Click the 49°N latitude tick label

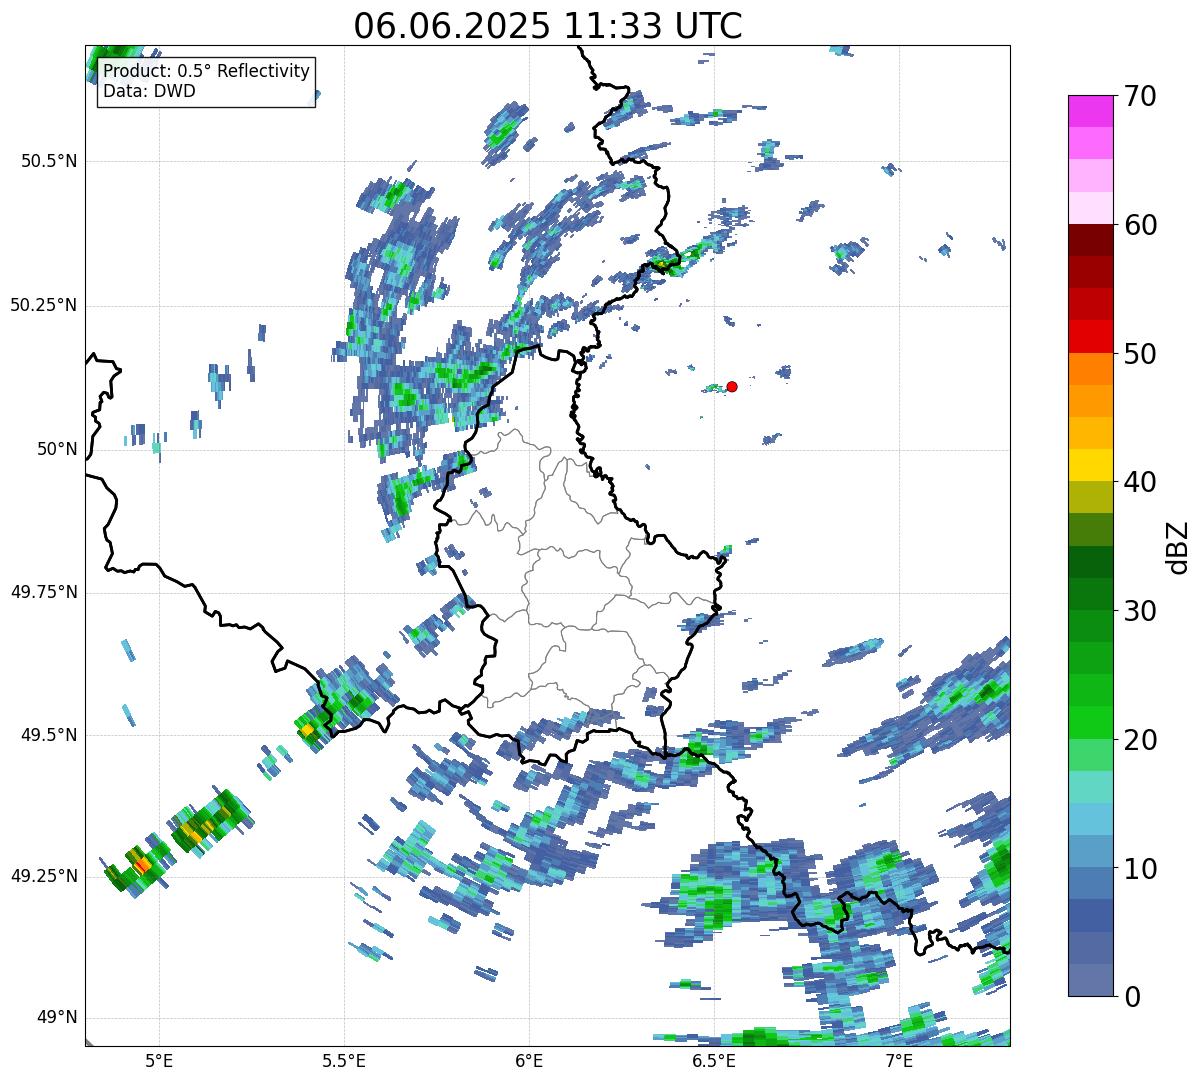56,1018
